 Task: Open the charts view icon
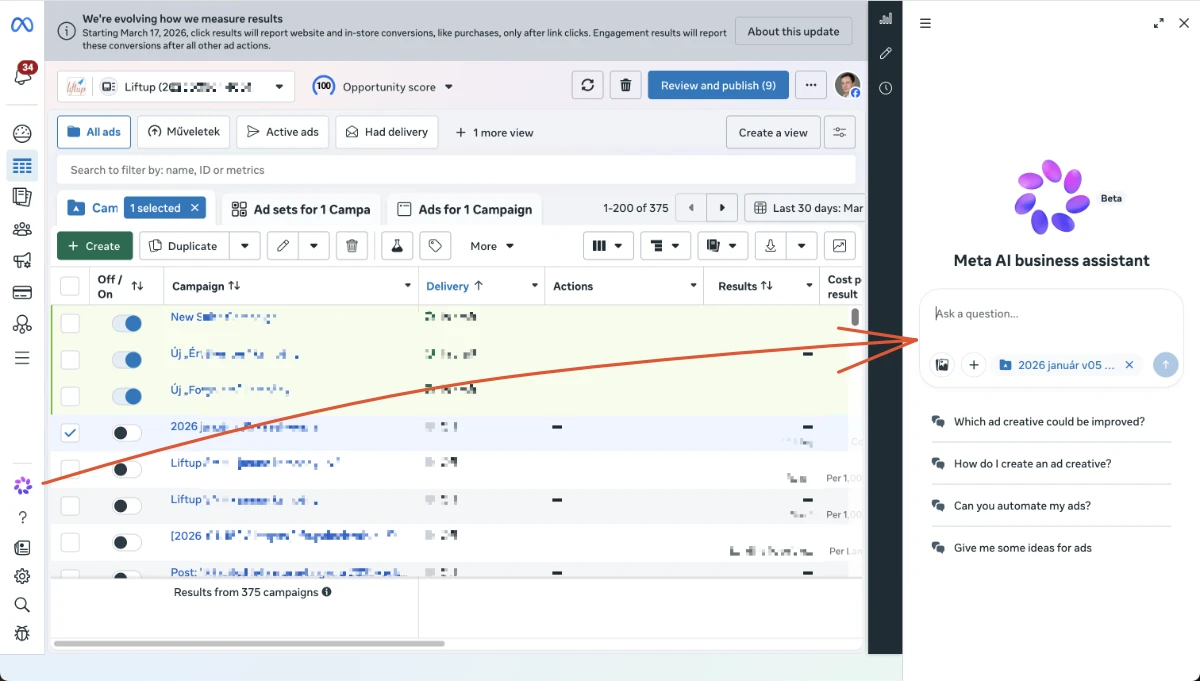(x=839, y=246)
